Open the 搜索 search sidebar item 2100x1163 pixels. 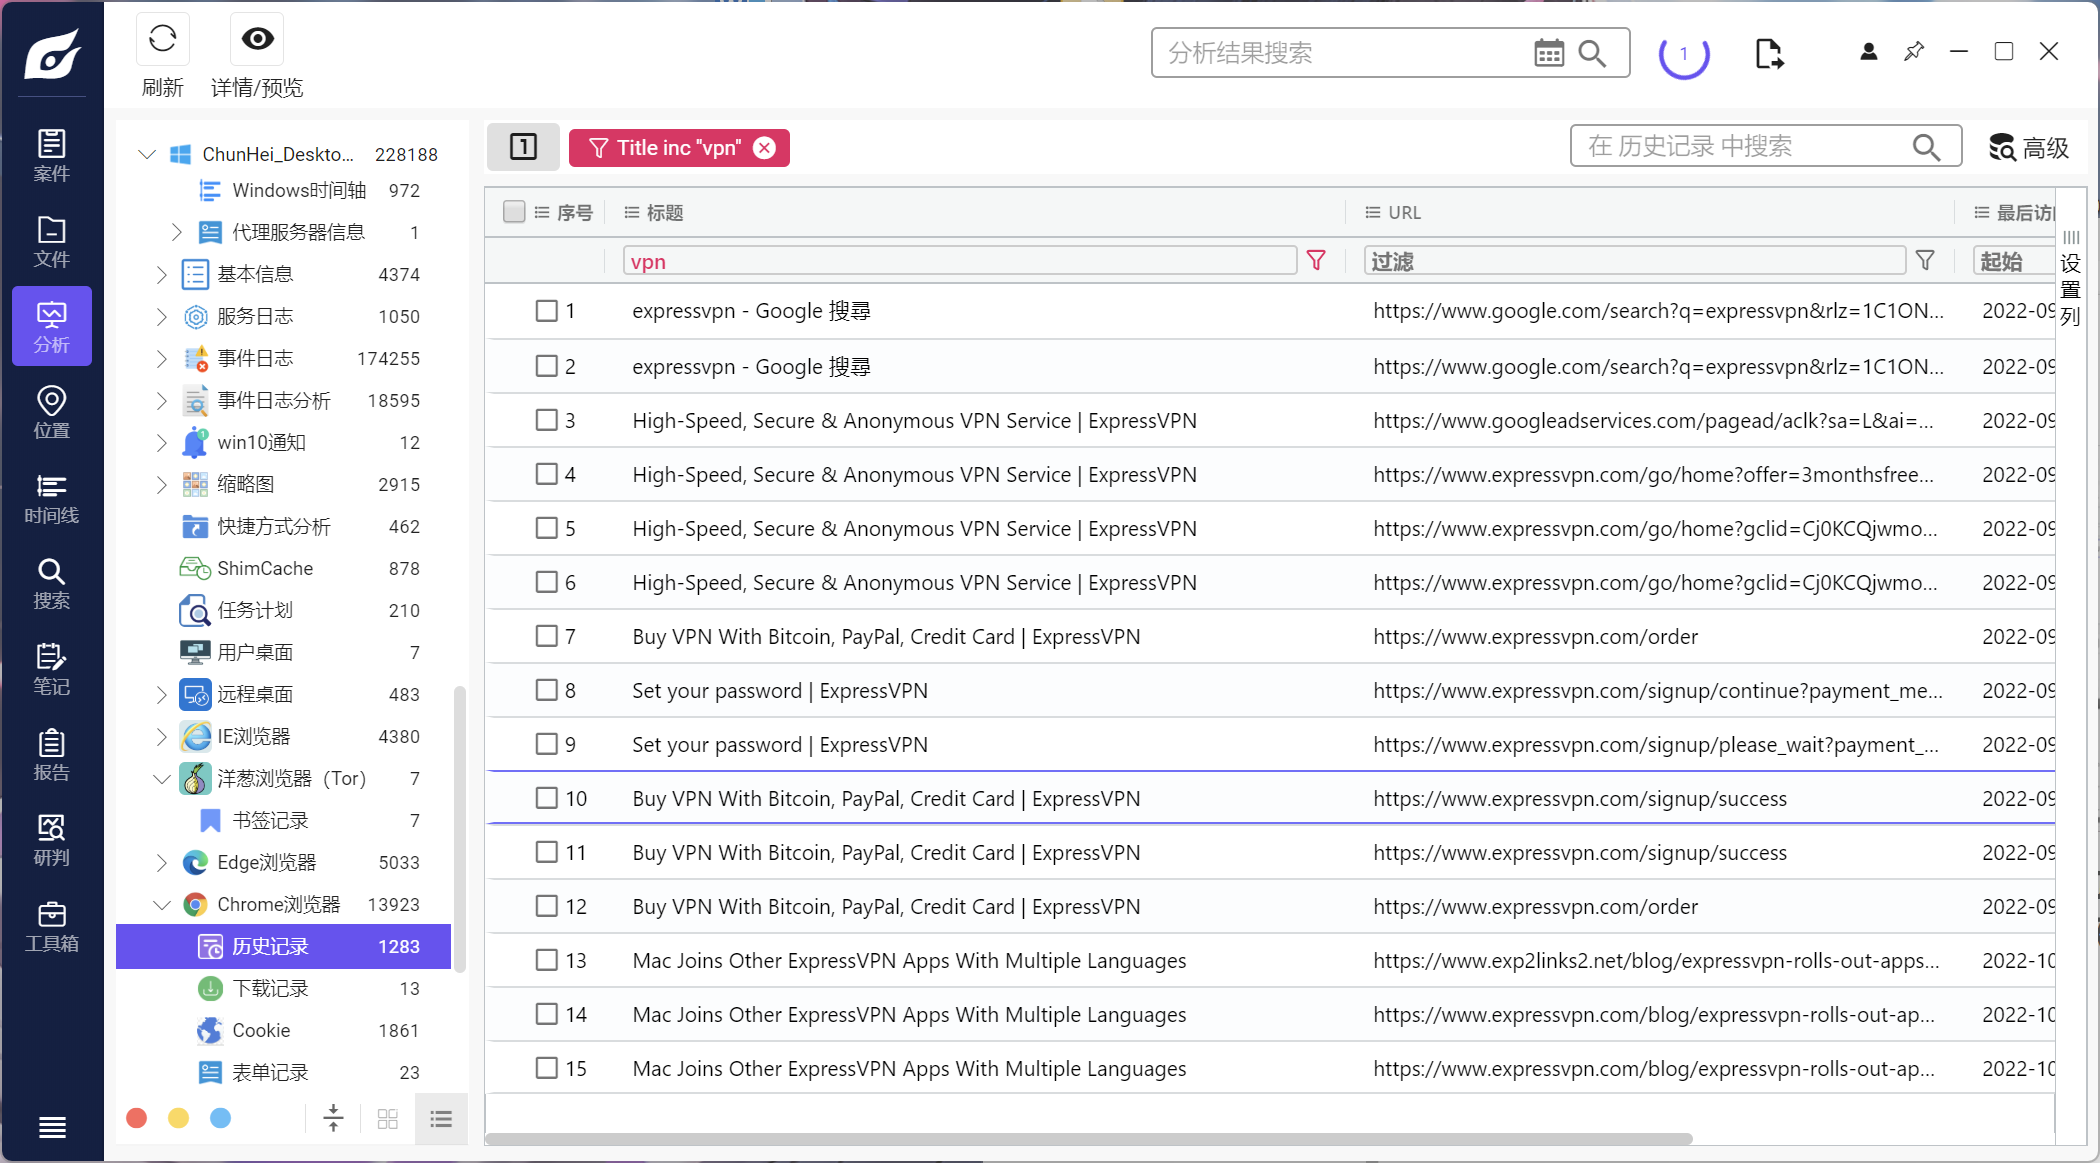[52, 583]
